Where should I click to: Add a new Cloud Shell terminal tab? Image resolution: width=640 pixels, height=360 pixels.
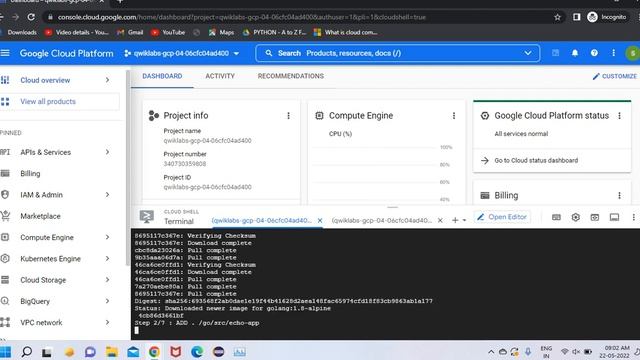click(455, 220)
